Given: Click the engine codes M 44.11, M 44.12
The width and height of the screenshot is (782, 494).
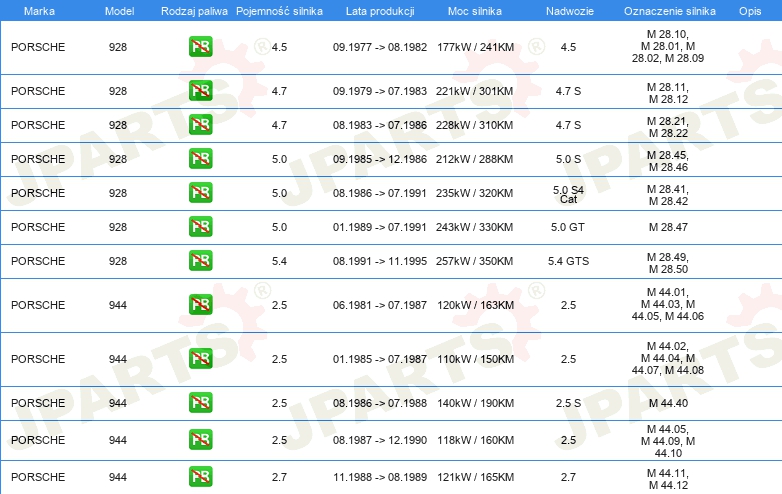Looking at the screenshot, I should click(668, 479).
